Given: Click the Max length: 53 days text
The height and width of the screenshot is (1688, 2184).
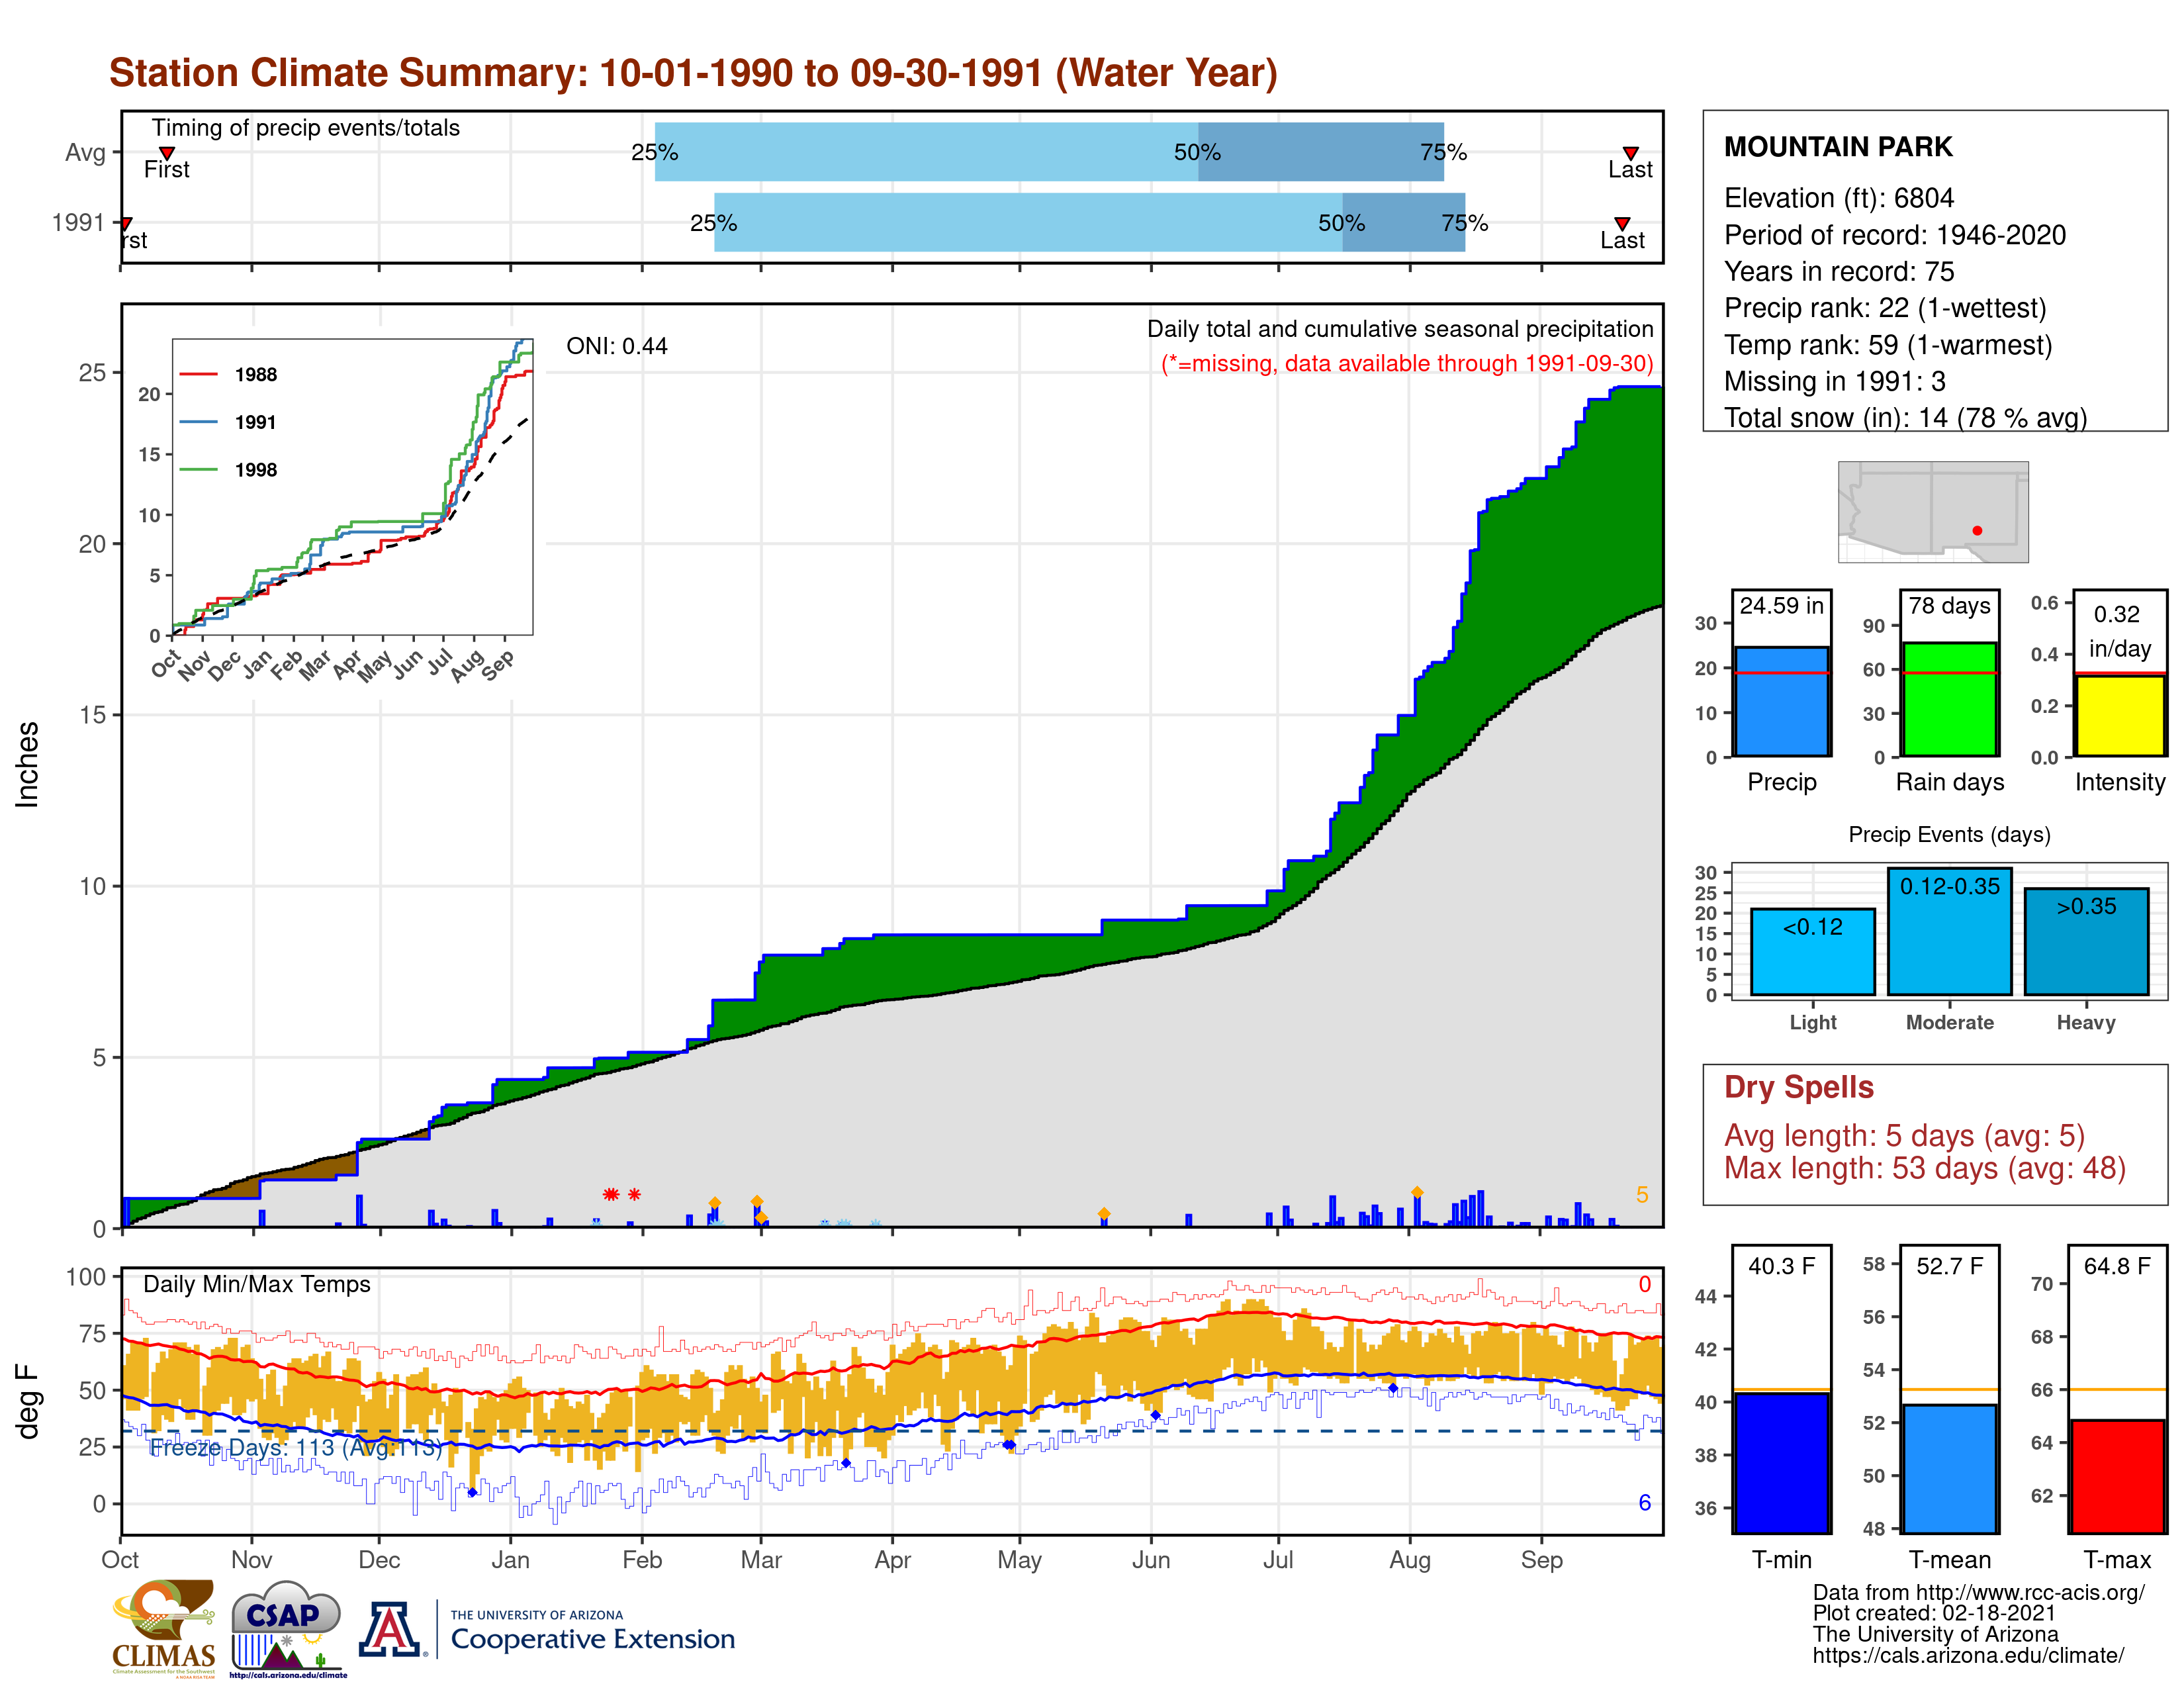Looking at the screenshot, I should (1924, 1168).
